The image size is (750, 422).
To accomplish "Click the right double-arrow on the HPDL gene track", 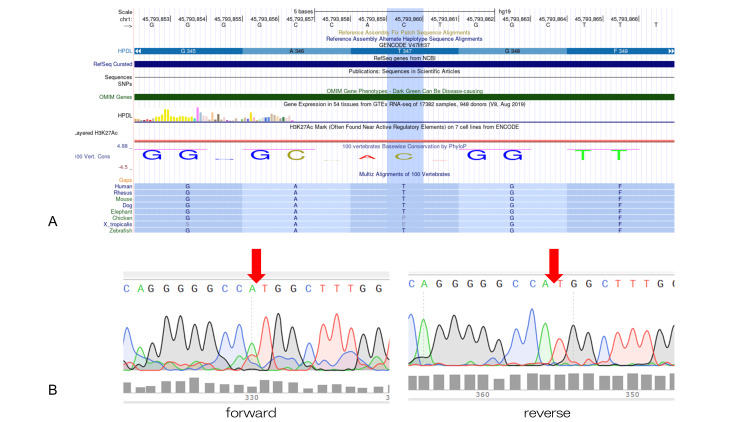I will [x=671, y=51].
